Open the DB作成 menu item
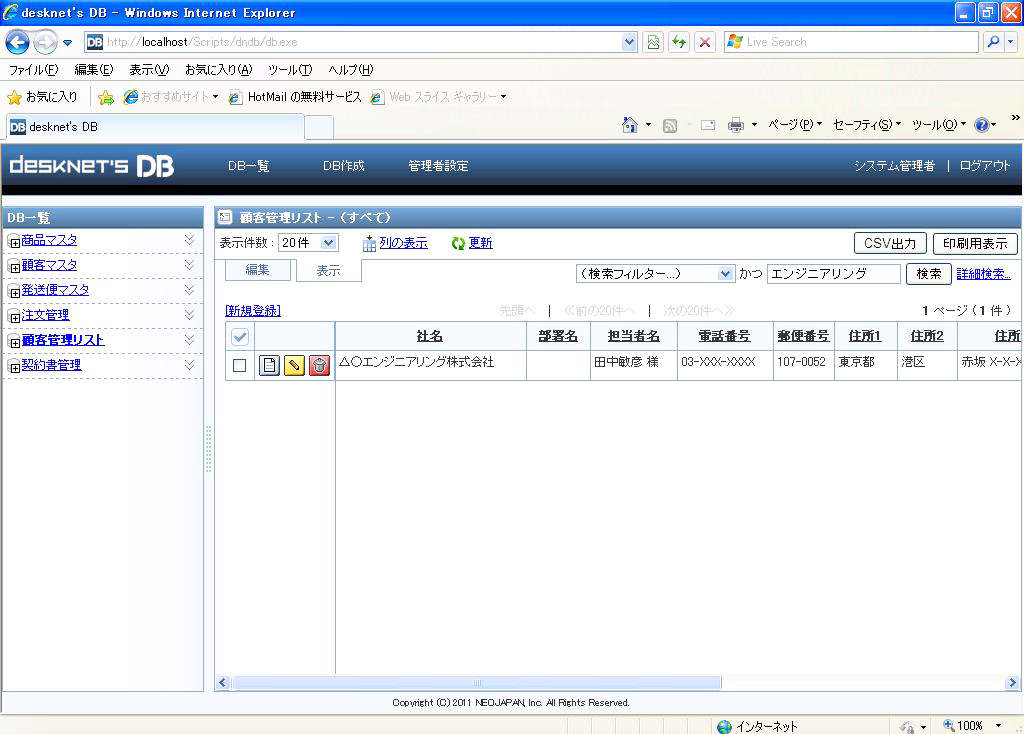The image size is (1024, 734). [x=343, y=166]
